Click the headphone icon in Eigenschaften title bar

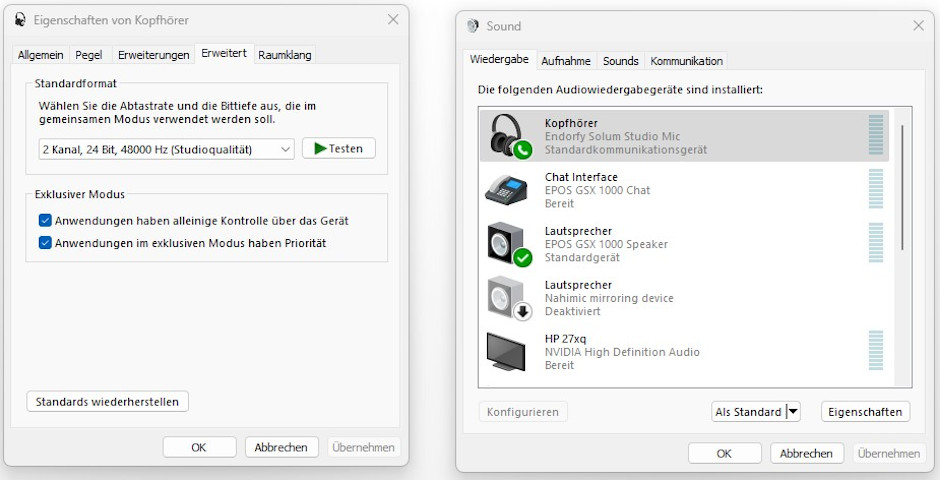21,20
